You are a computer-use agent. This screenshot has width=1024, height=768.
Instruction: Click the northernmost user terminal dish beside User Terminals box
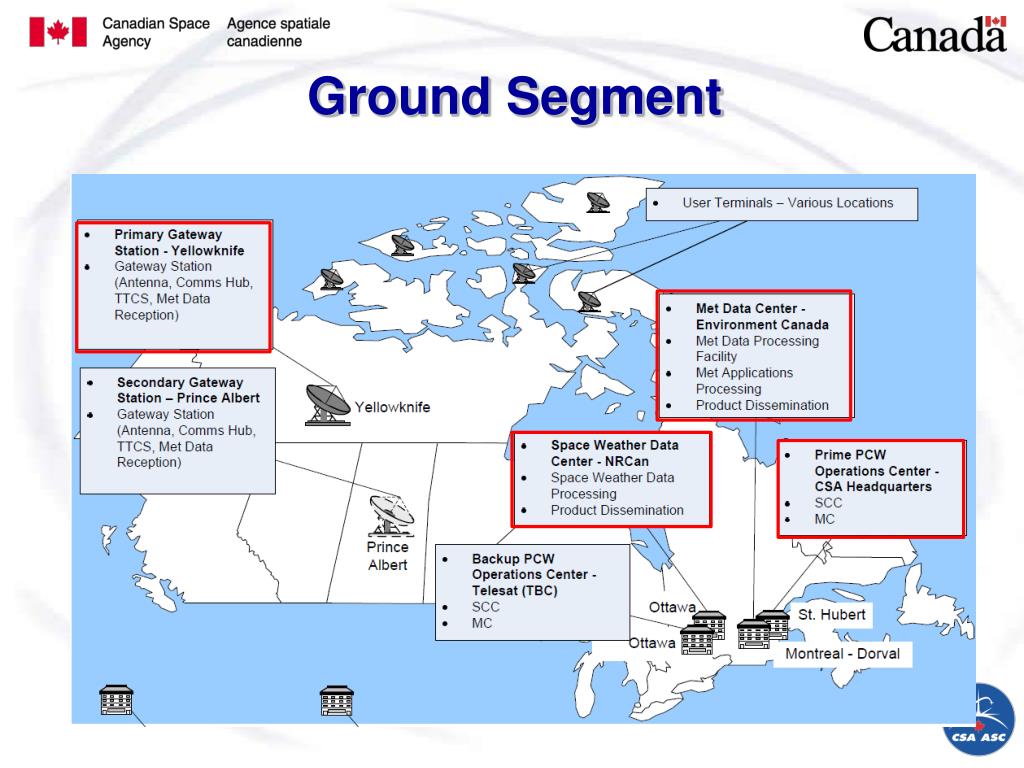coord(598,202)
